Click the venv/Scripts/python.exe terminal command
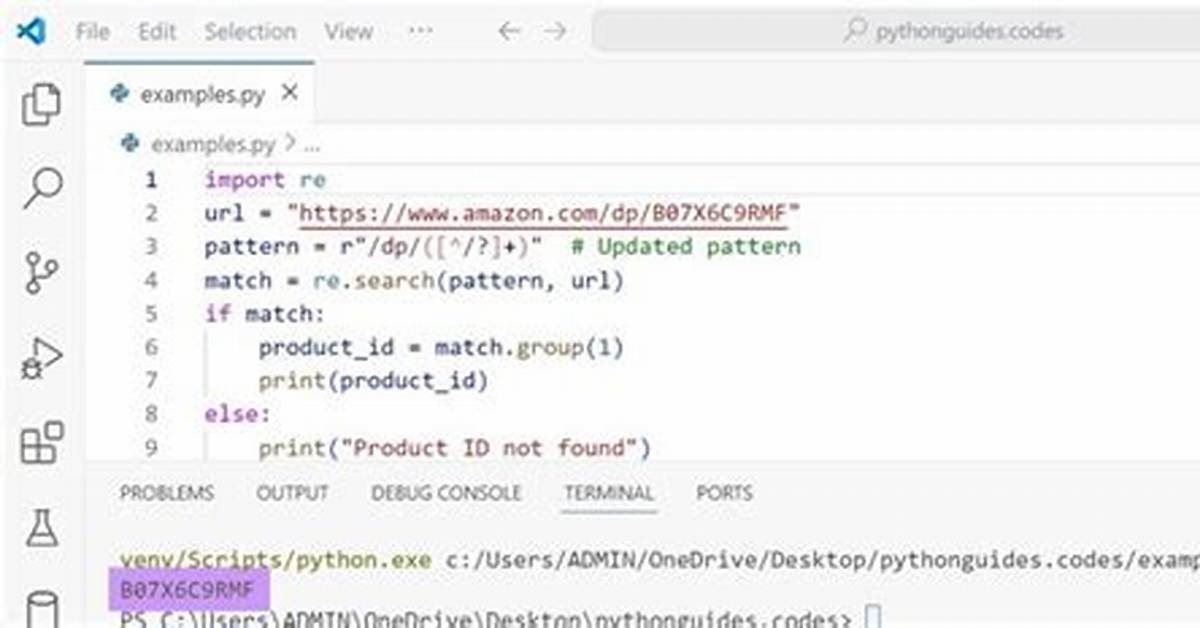 (275, 560)
